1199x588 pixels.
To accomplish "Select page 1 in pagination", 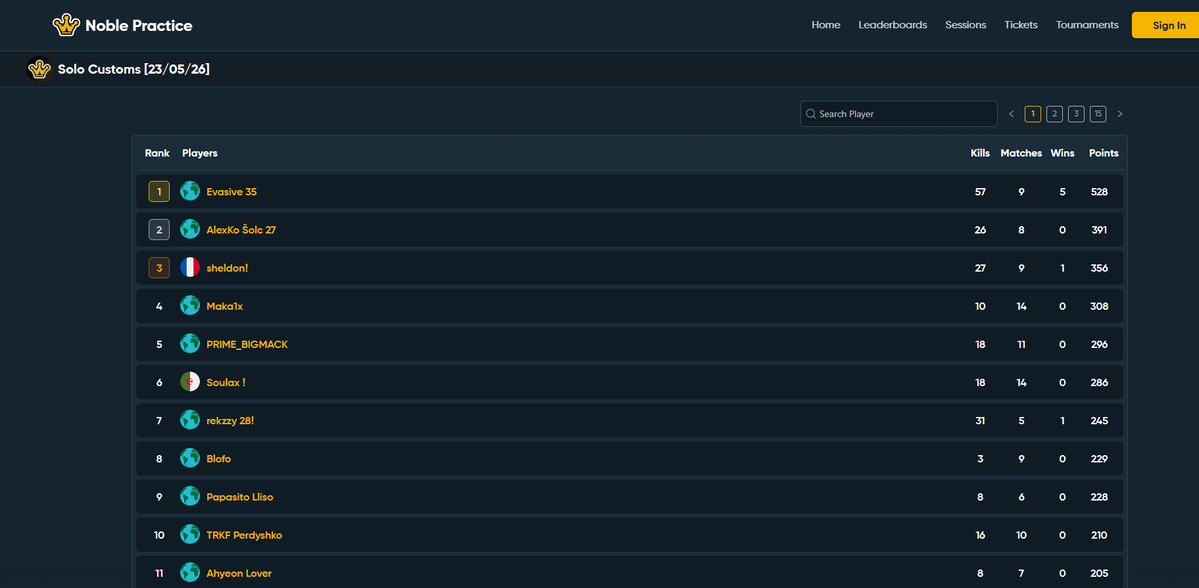I will click(x=1033, y=114).
